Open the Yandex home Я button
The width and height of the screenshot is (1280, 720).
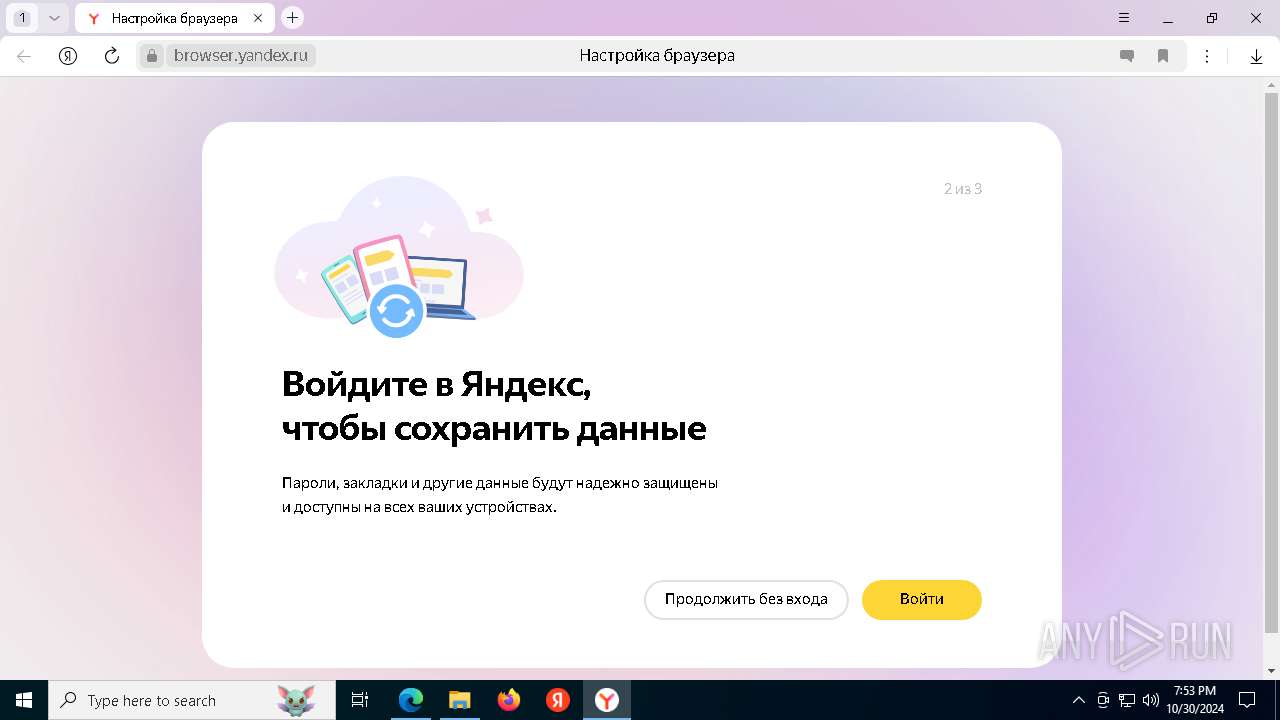click(x=68, y=56)
